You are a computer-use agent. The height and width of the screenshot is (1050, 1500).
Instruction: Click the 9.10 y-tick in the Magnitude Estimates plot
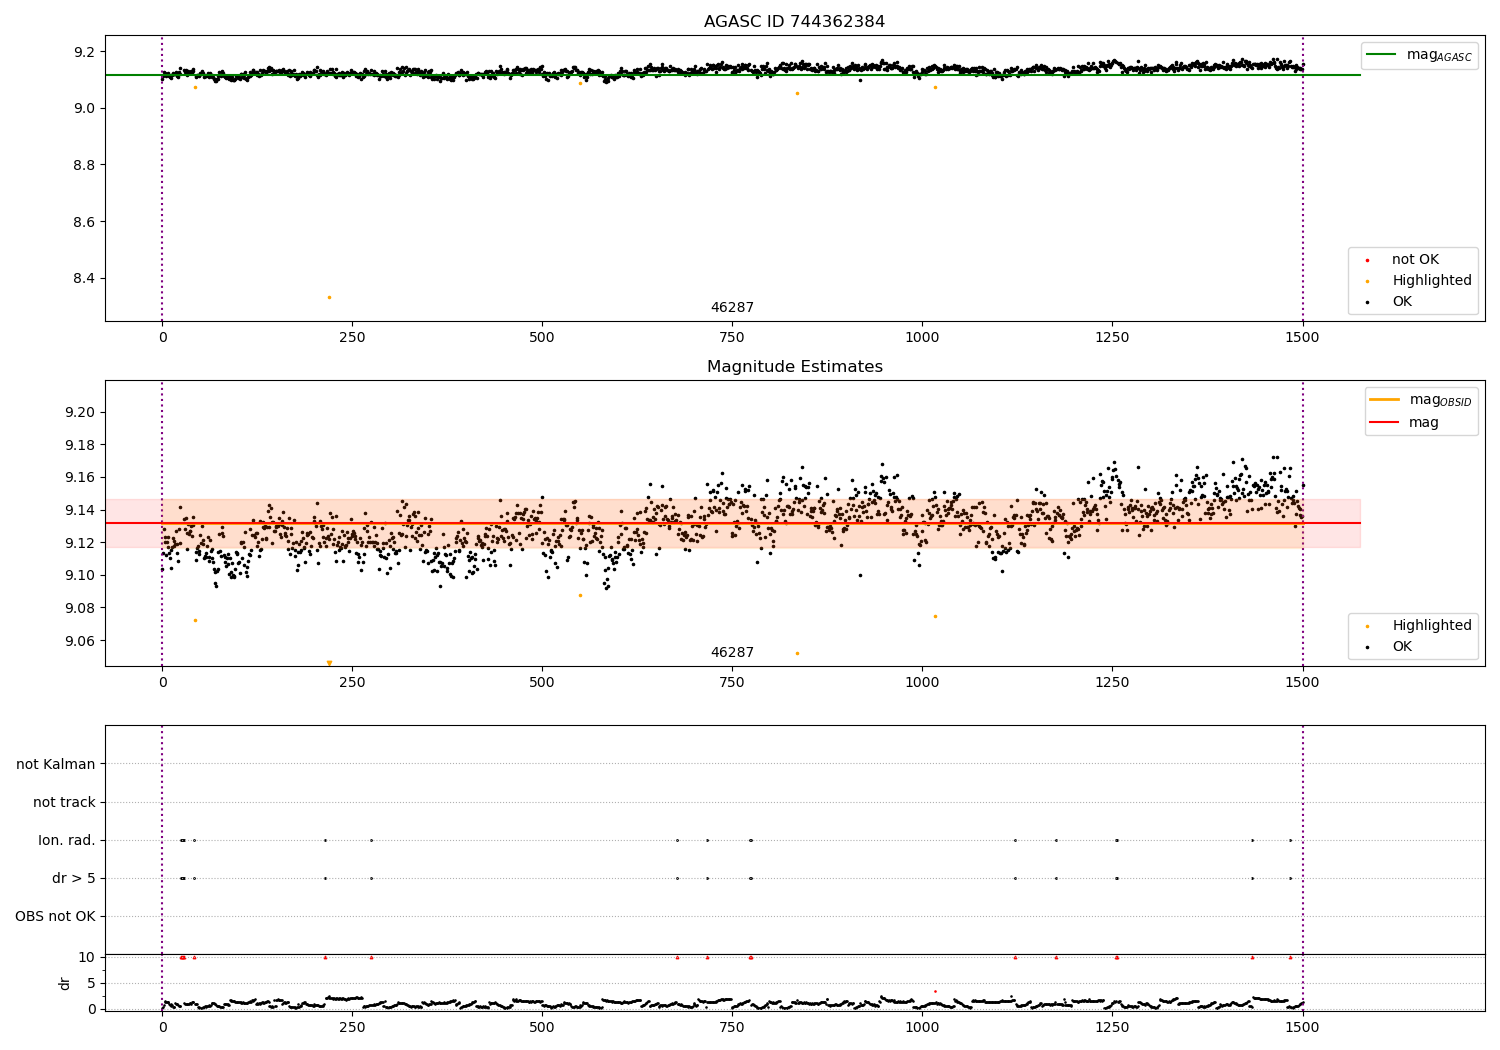pos(79,576)
